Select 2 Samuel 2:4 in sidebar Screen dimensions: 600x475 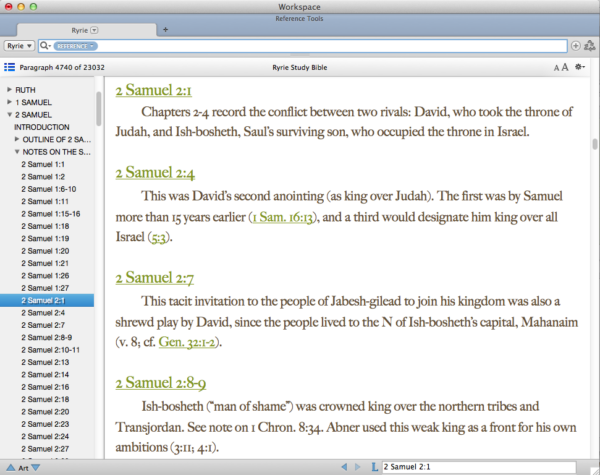point(43,312)
